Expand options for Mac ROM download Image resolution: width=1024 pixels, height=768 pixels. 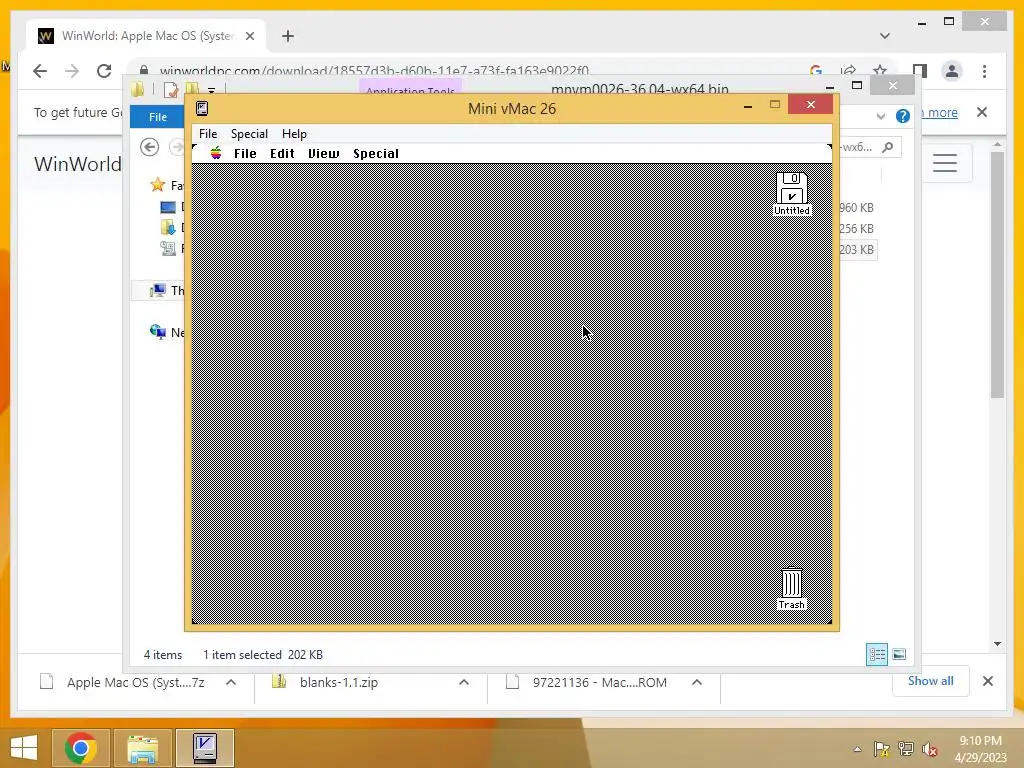point(697,682)
